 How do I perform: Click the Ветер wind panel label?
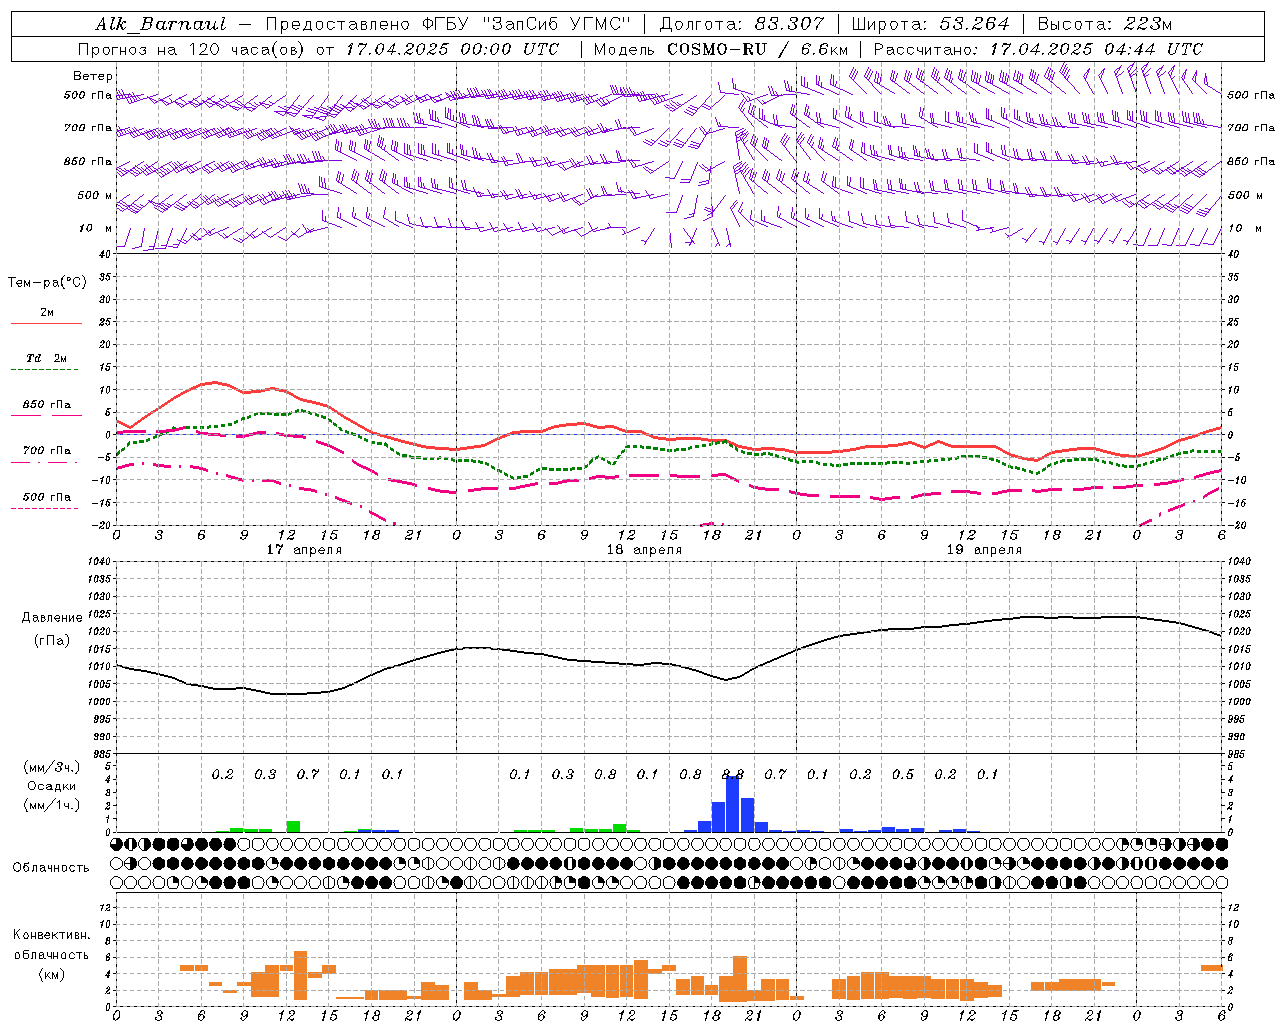pos(93,76)
